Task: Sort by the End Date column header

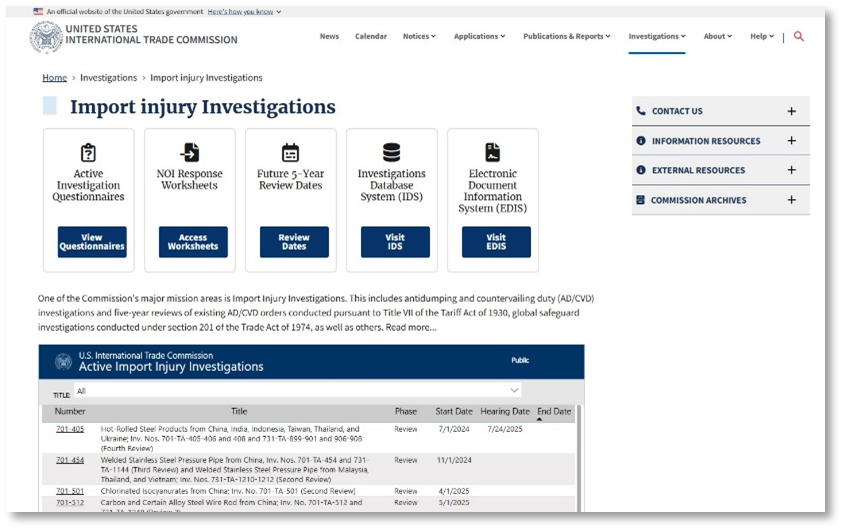Action: pyautogui.click(x=554, y=411)
